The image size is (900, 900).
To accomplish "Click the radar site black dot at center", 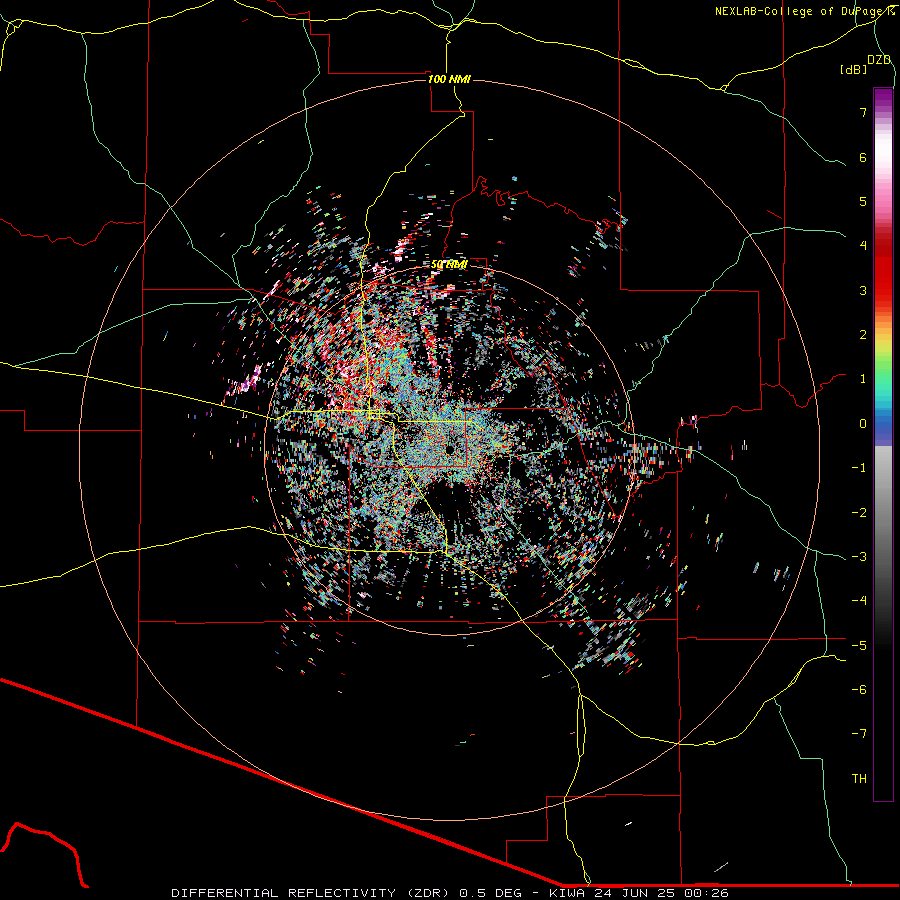I will click(449, 448).
